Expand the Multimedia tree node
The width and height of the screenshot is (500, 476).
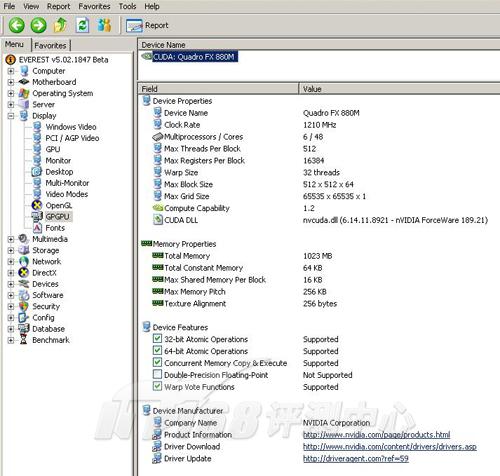(x=11, y=239)
